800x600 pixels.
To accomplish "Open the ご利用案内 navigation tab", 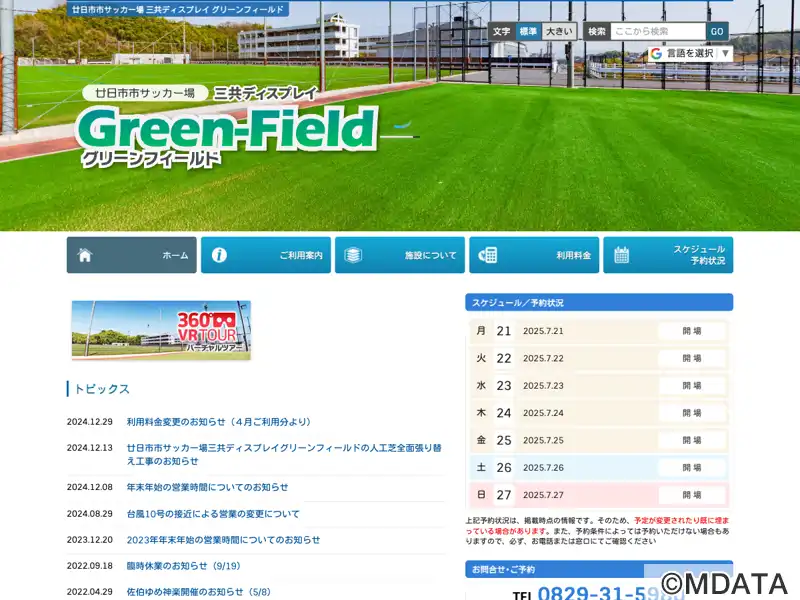I will coord(266,255).
